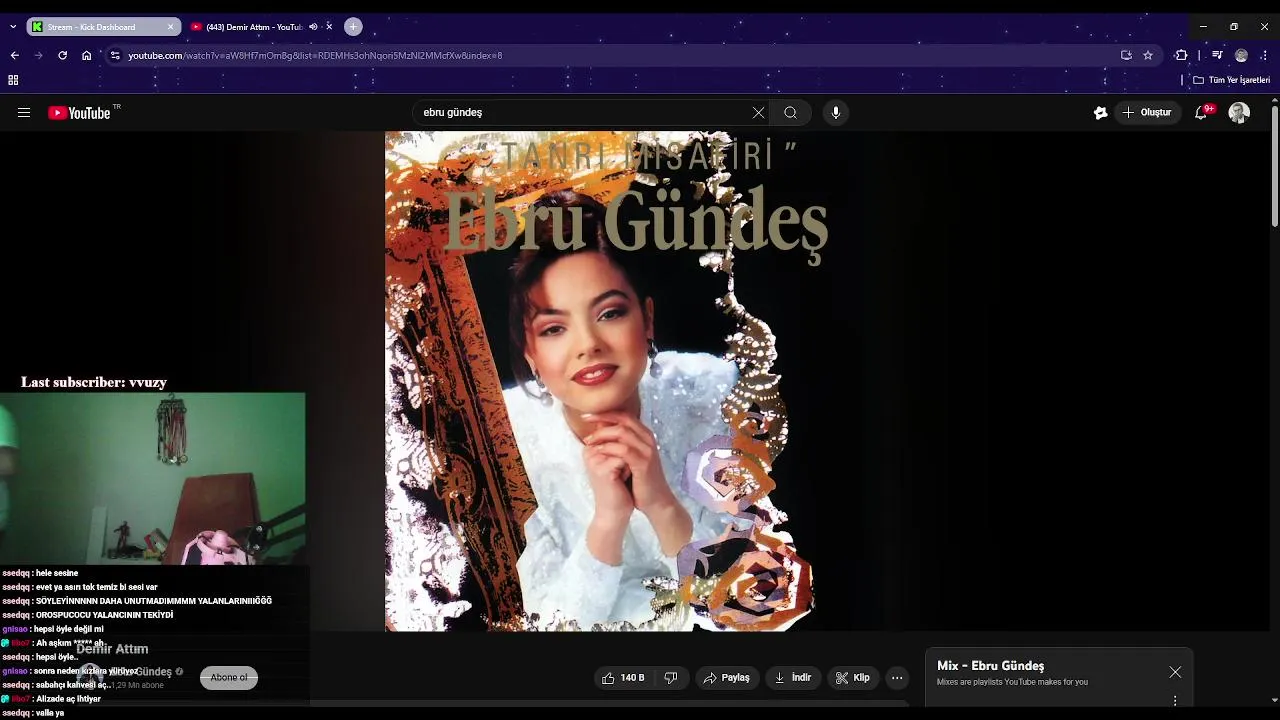
Task: Bookmark this page with the star
Action: coord(1148,56)
